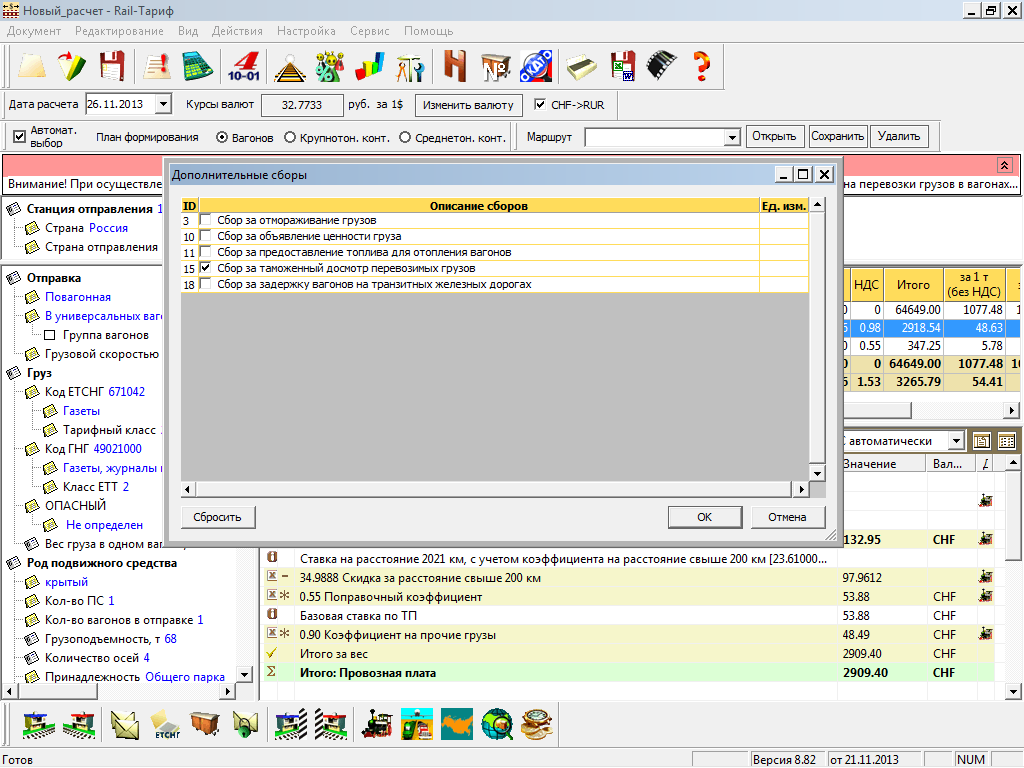Open the Маршрут dropdown list

coord(732,137)
